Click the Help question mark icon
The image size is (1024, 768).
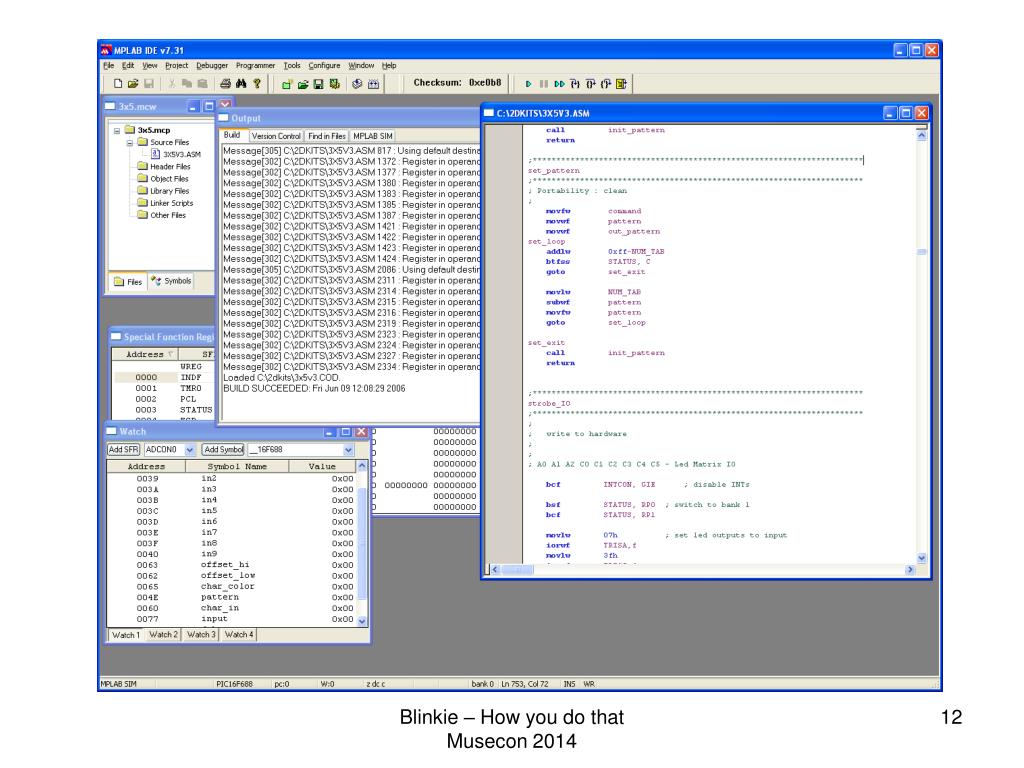257,84
